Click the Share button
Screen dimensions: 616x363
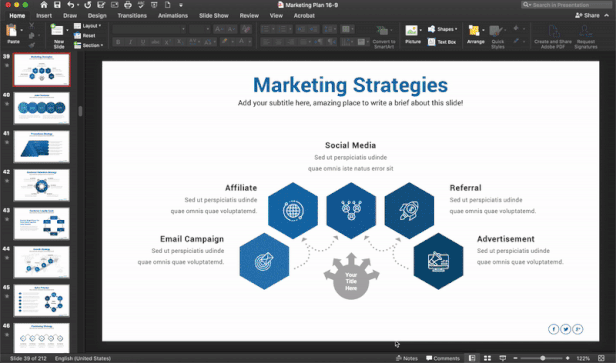pos(587,15)
